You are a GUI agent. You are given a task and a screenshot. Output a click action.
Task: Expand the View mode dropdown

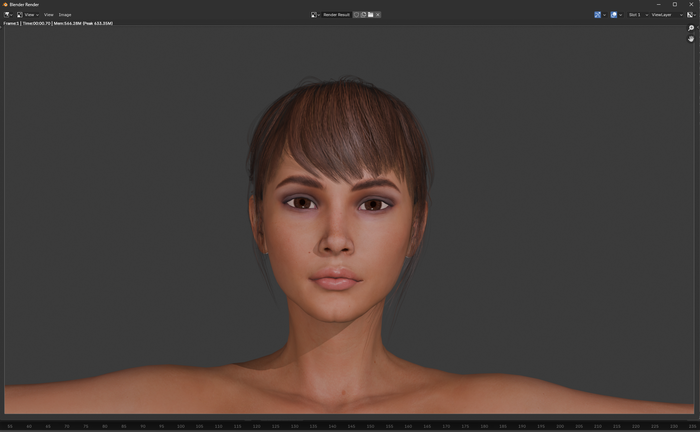pyautogui.click(x=29, y=15)
